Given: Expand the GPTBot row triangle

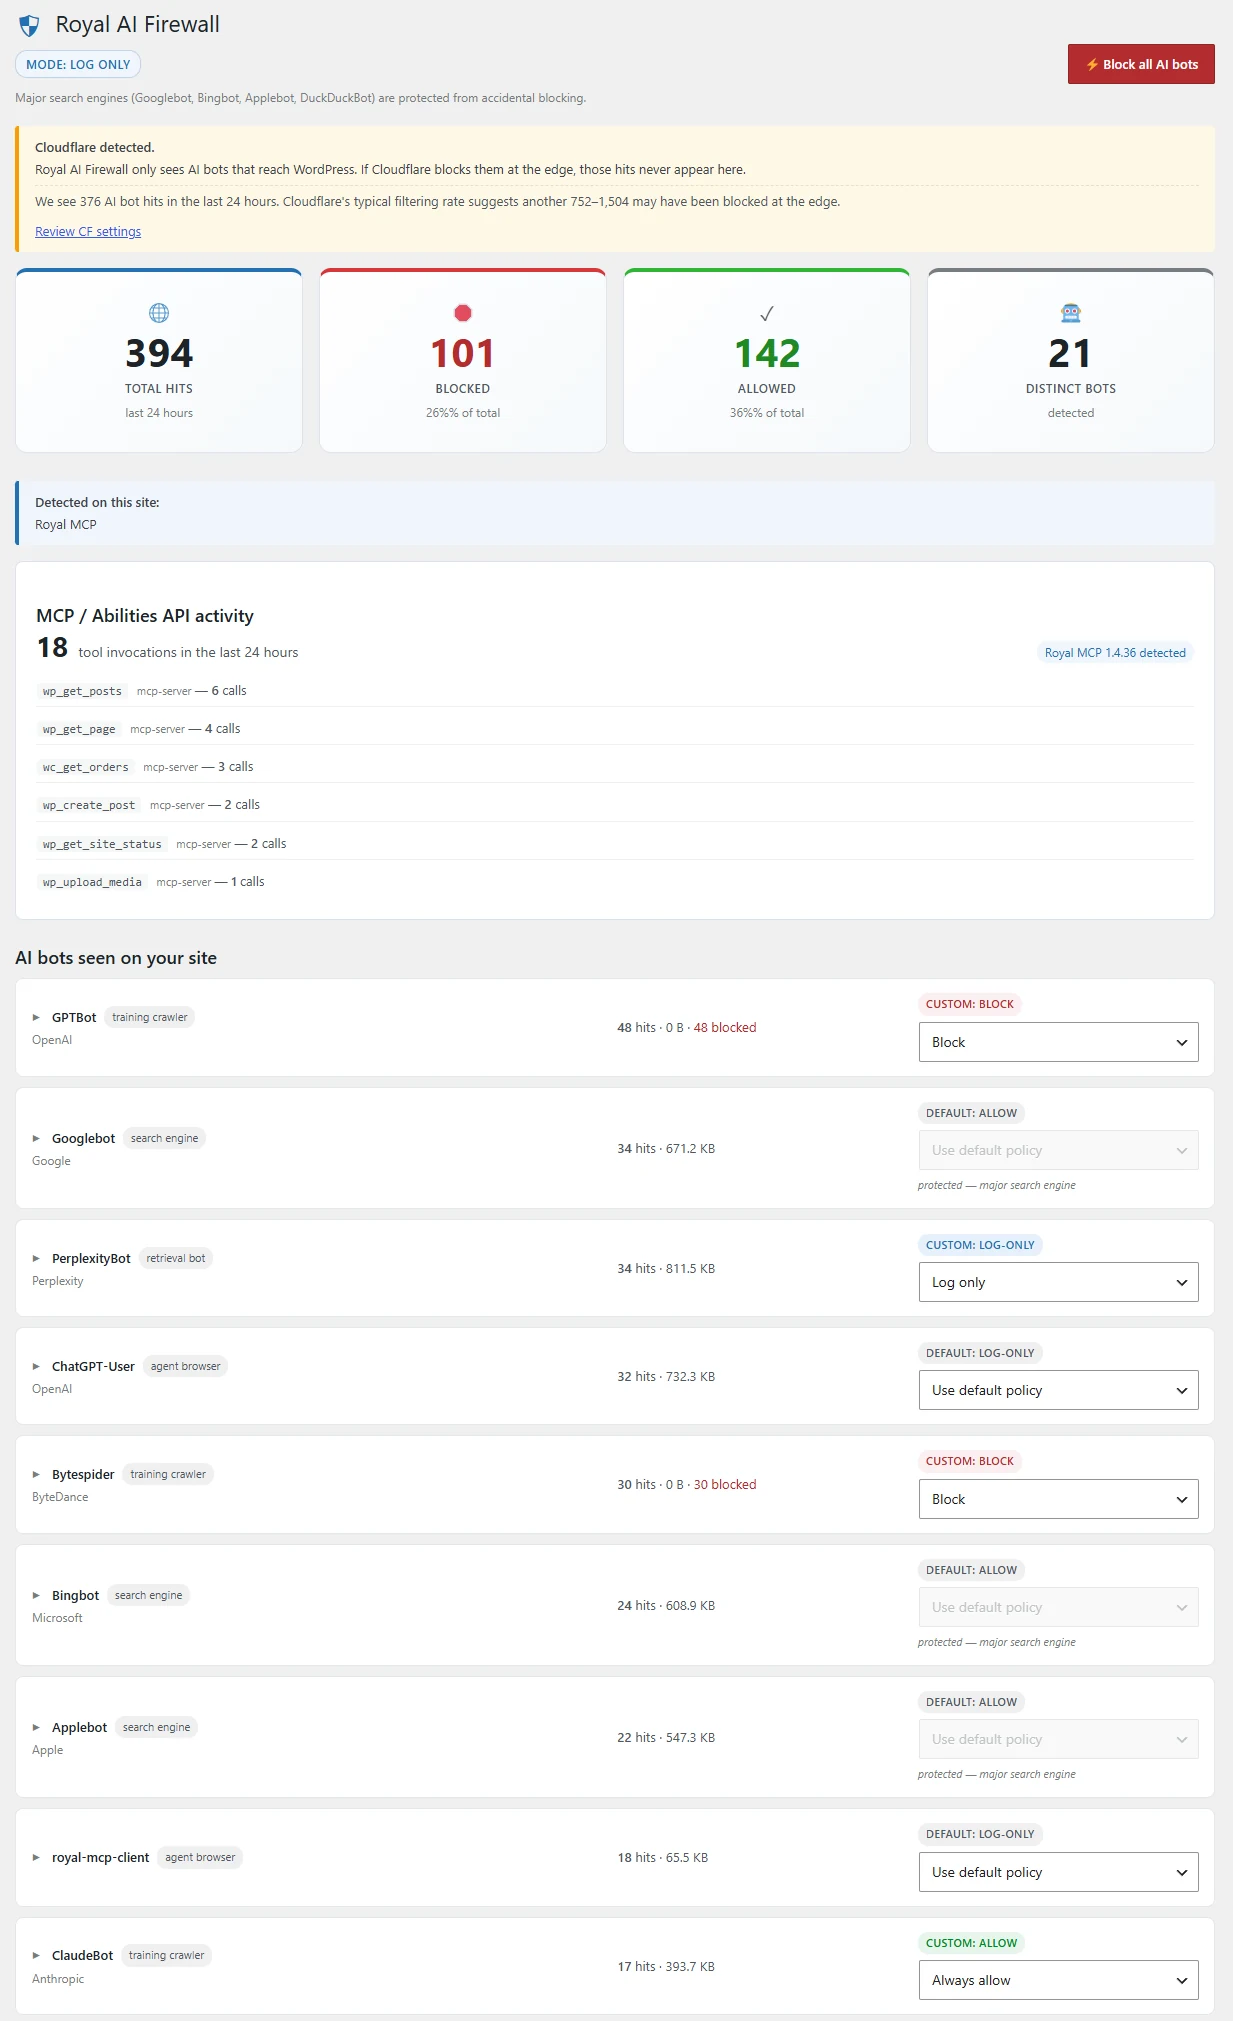Looking at the screenshot, I should (36, 1017).
